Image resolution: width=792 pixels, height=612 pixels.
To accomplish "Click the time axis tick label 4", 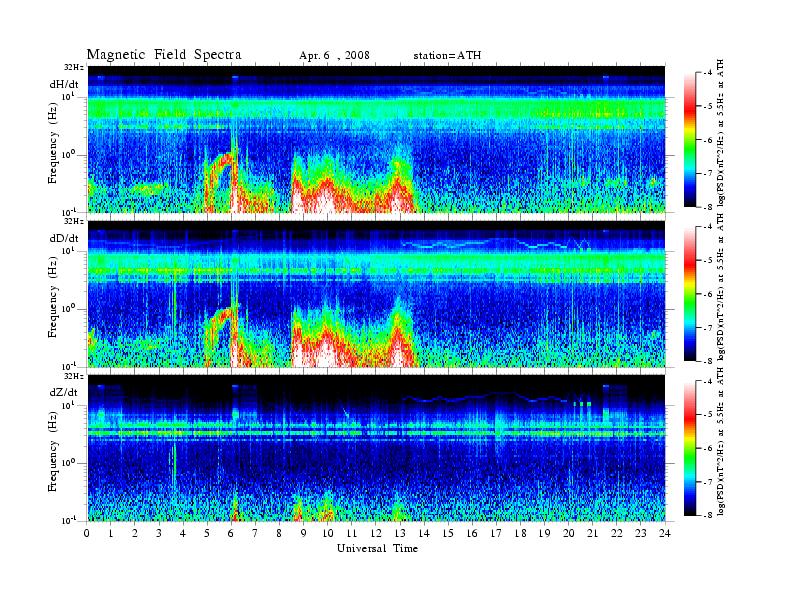I will coord(183,533).
